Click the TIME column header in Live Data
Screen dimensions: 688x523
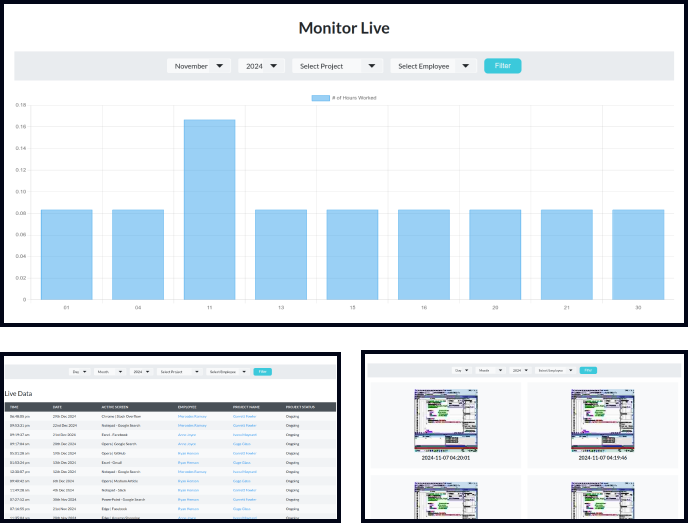pos(14,407)
